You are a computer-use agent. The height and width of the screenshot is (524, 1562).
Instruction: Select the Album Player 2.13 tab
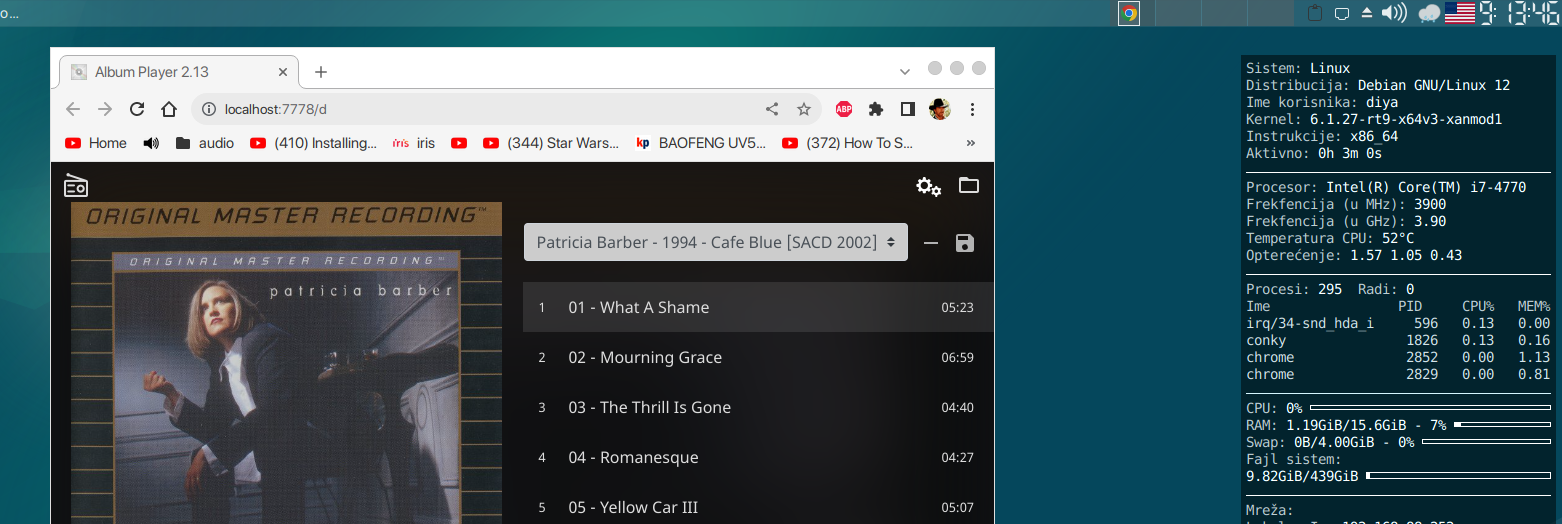179,72
